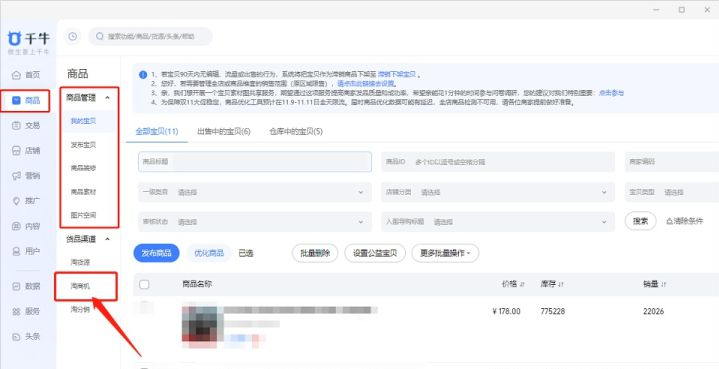Viewport: 719px width, 369px height.
Task: Select 淘商机 under 货品渠道
Action: (80, 286)
